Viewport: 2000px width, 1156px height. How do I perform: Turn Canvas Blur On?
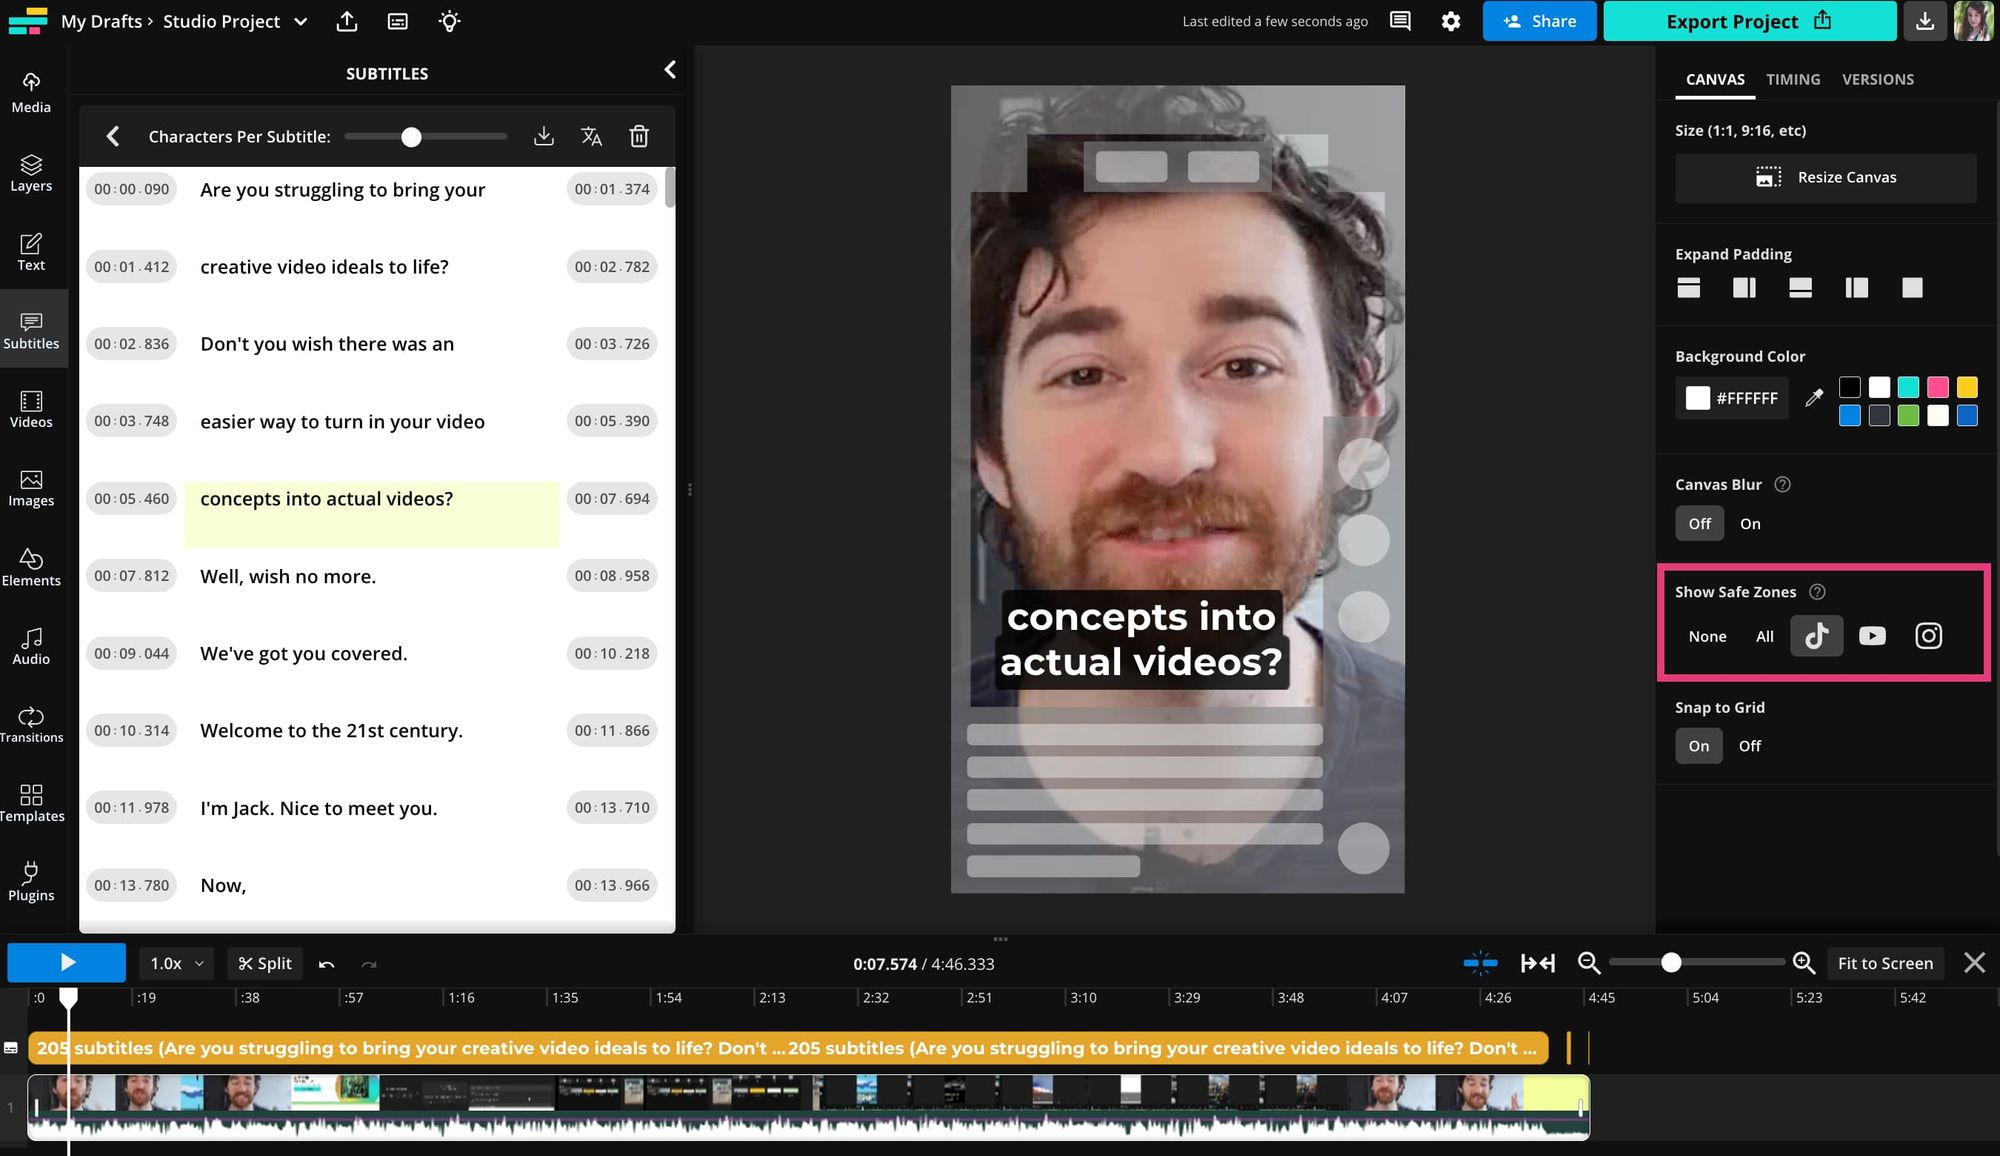(1750, 524)
